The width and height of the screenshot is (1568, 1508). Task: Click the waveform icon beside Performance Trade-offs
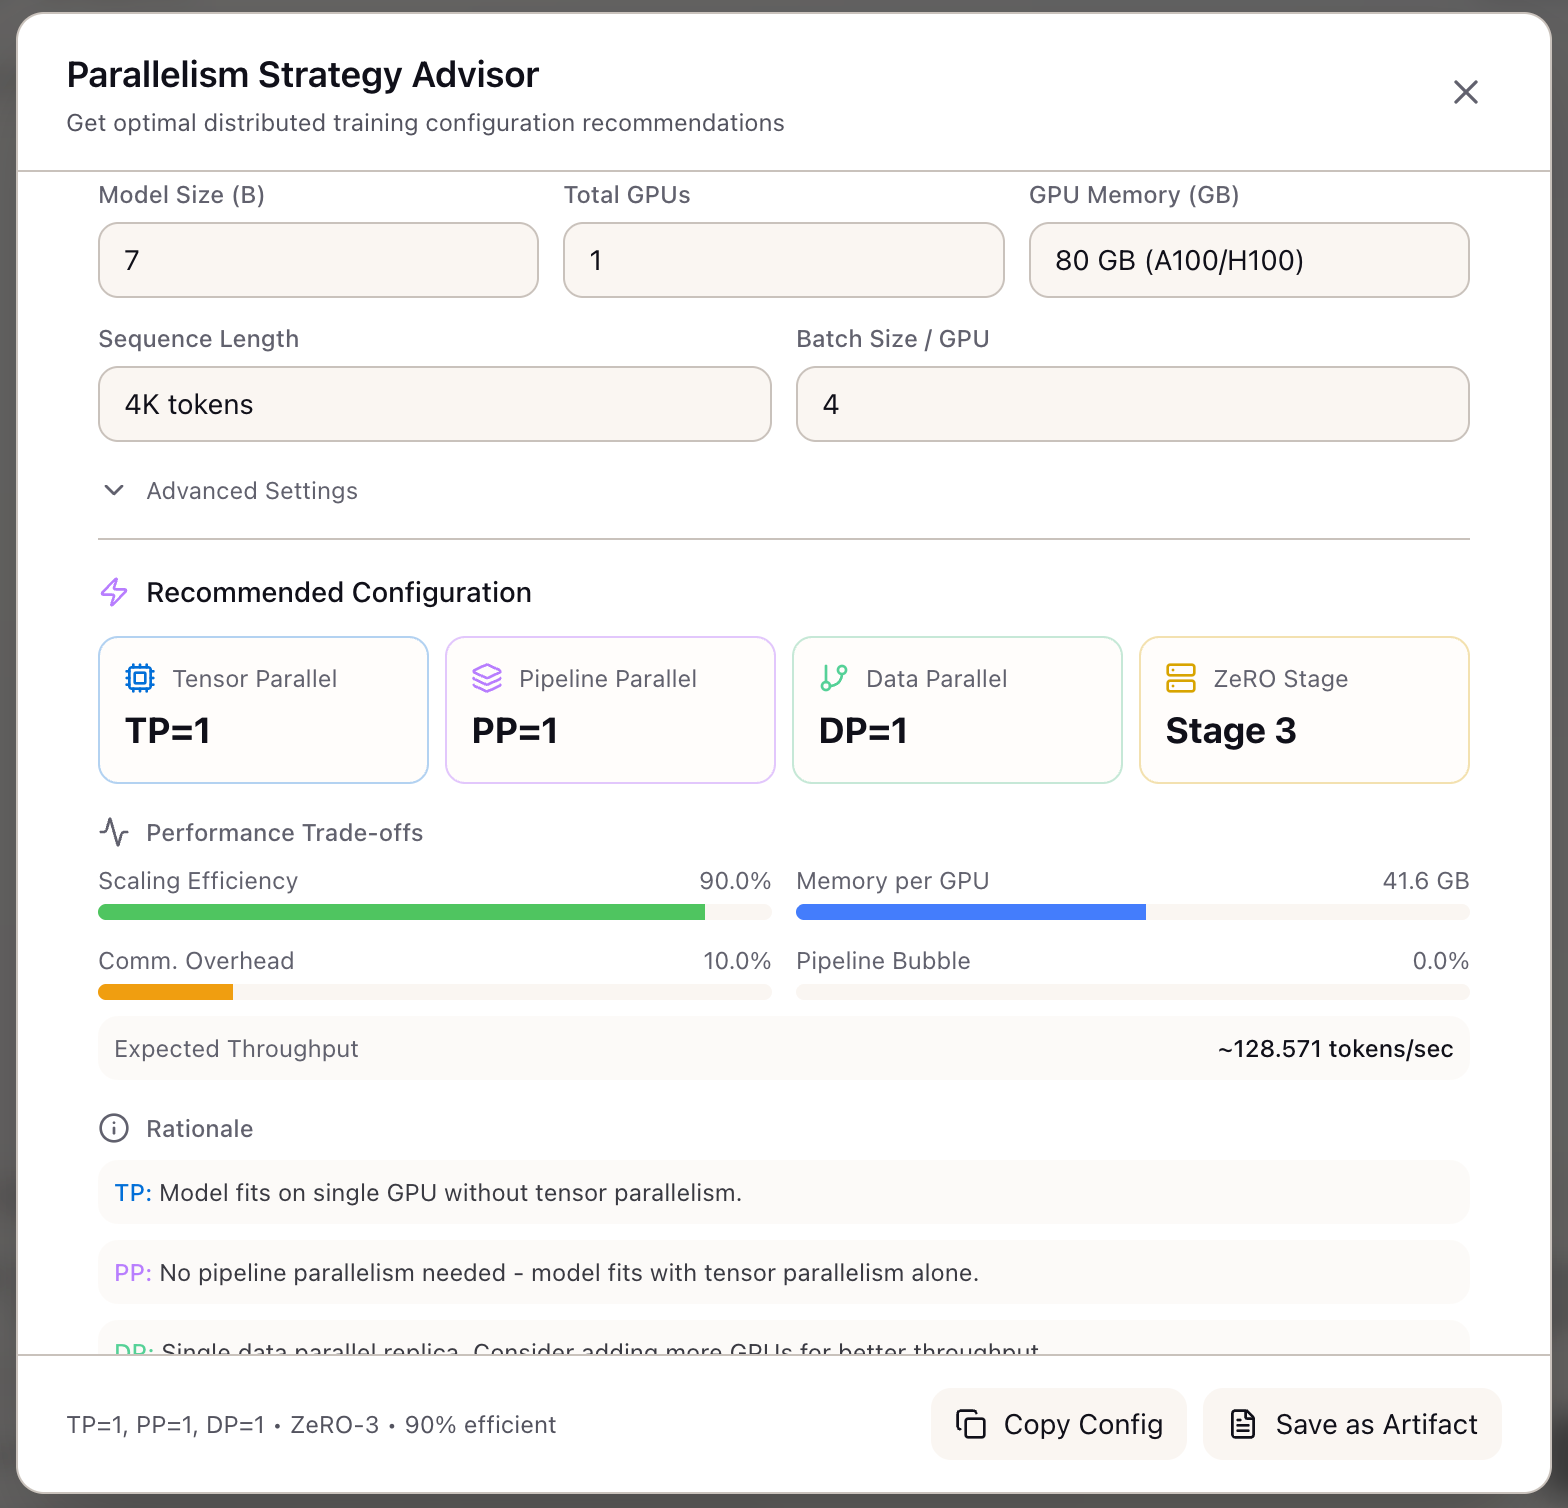[115, 832]
